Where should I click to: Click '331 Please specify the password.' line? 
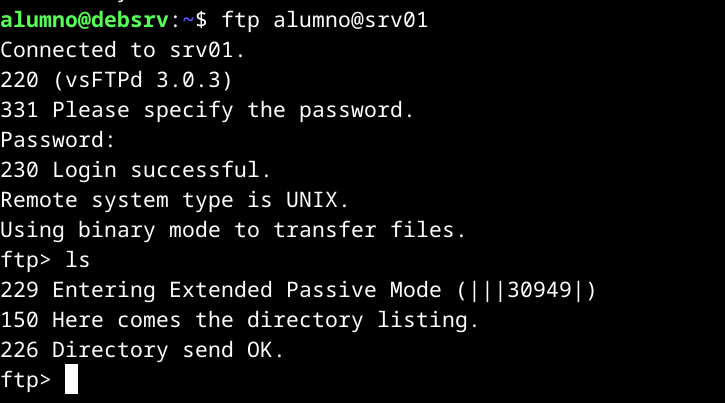(207, 109)
